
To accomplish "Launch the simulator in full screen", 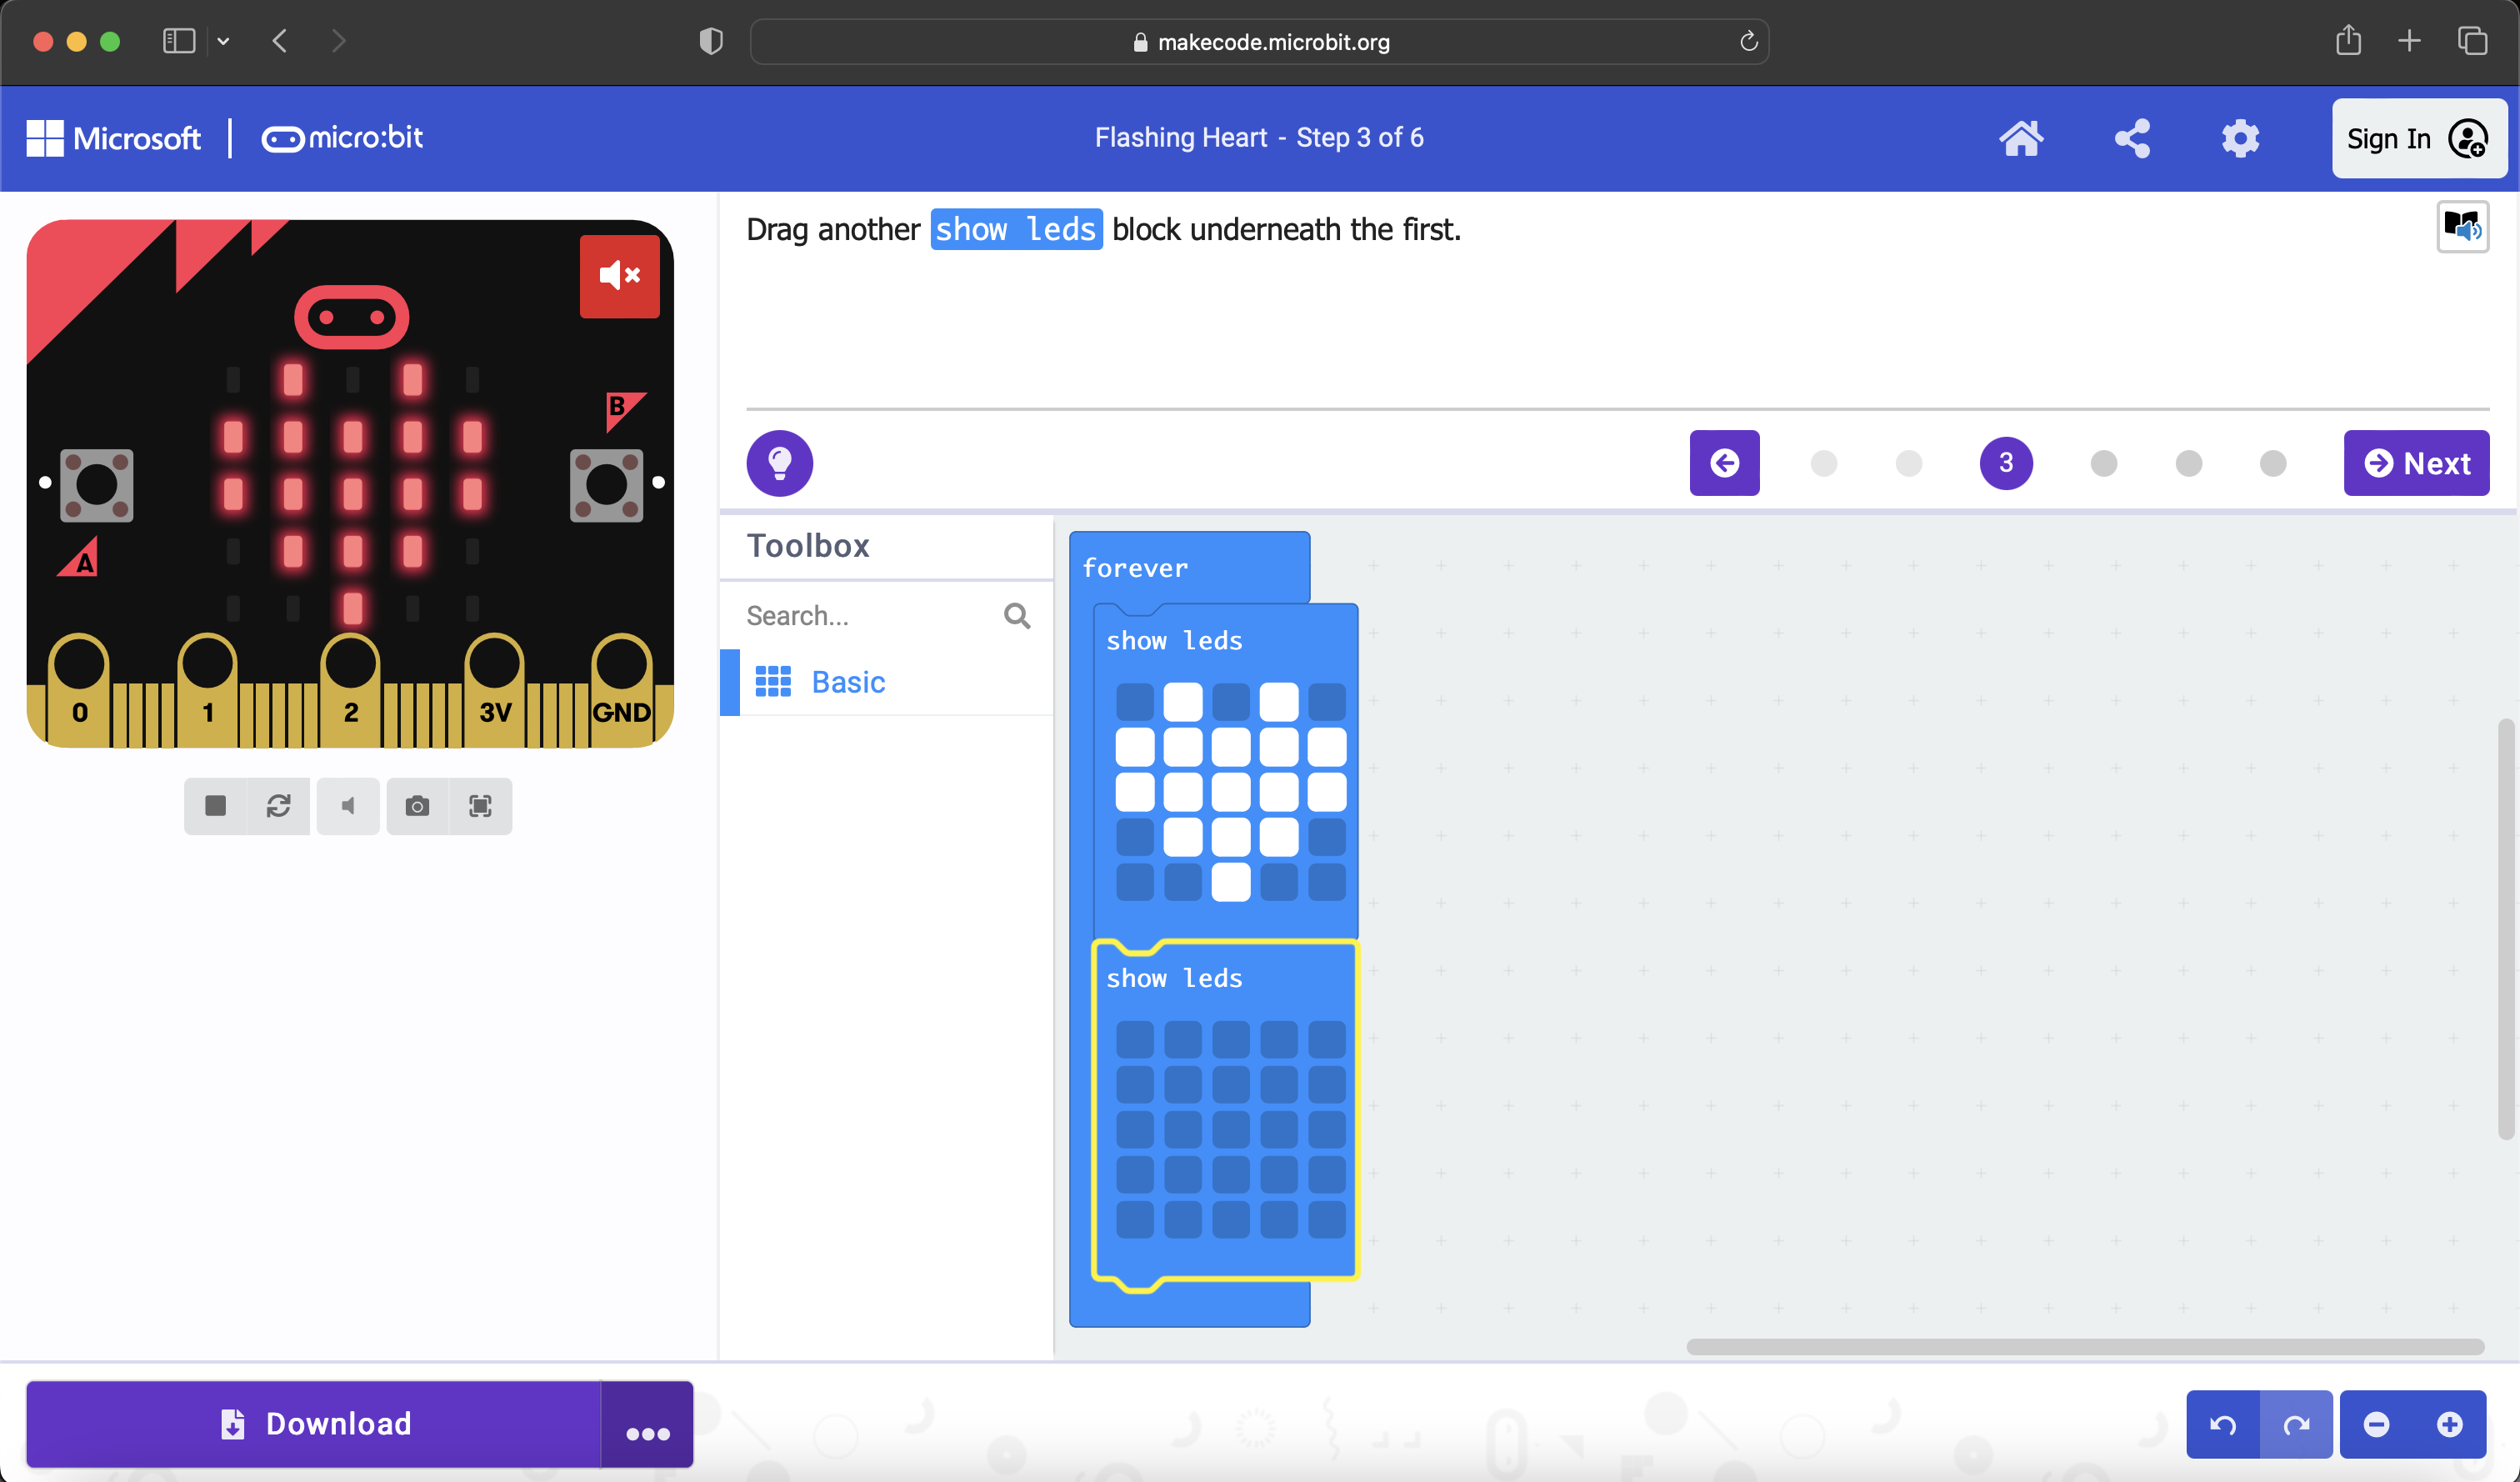I will (x=480, y=806).
